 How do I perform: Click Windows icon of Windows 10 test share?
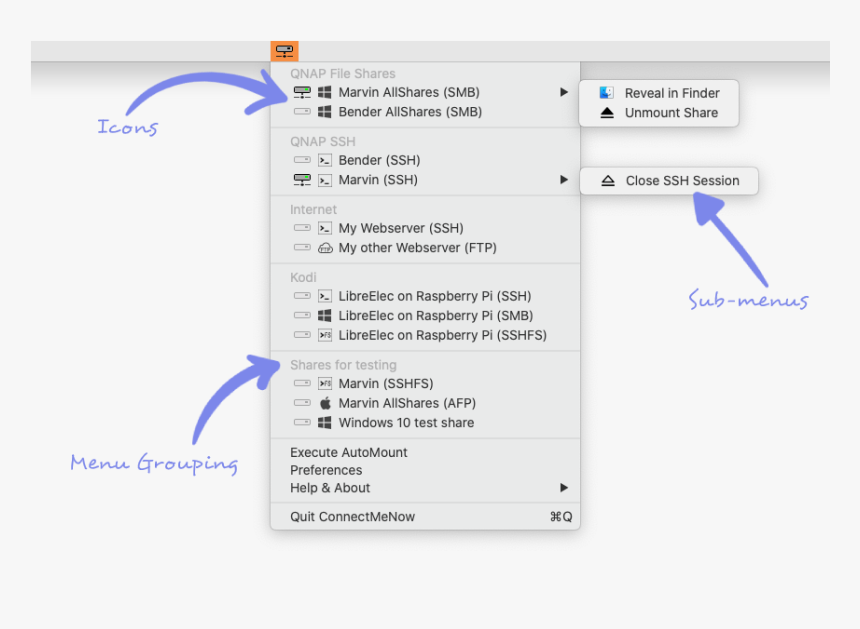tap(325, 423)
